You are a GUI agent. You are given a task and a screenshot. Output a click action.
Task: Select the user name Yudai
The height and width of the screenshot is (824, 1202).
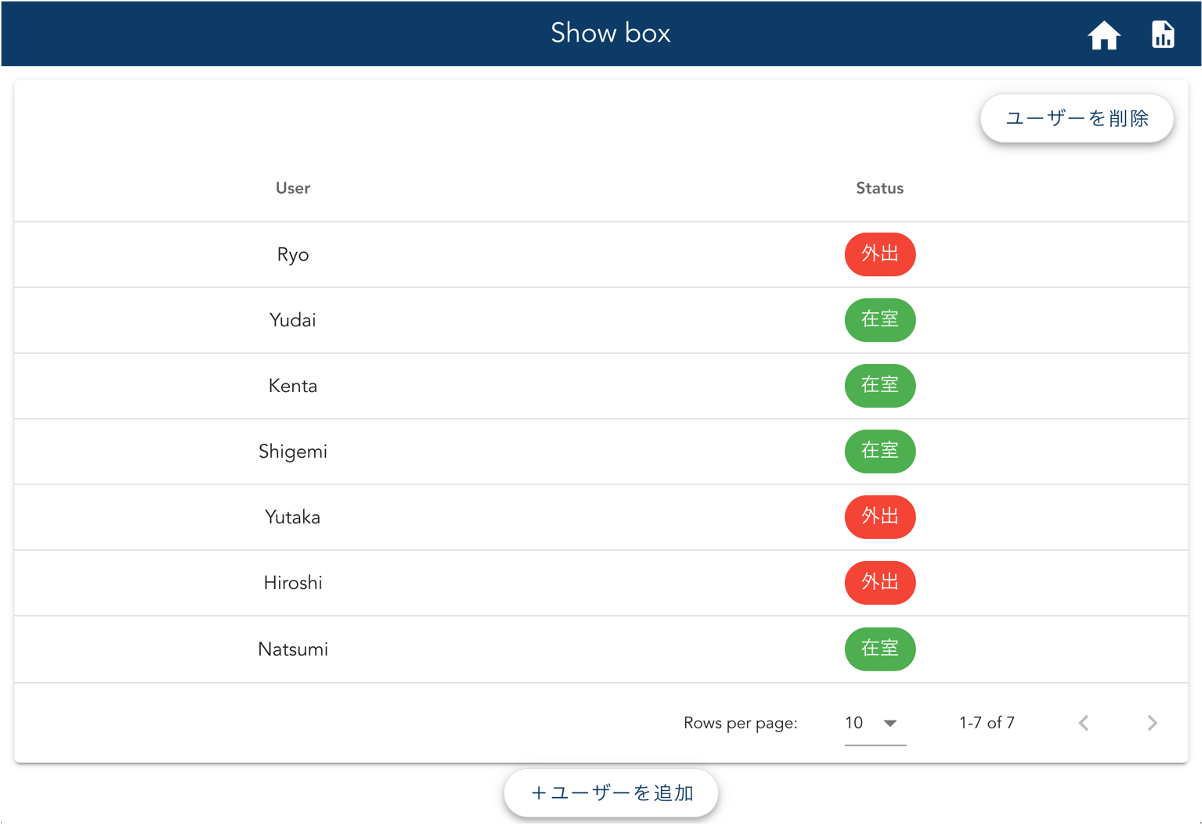[293, 320]
